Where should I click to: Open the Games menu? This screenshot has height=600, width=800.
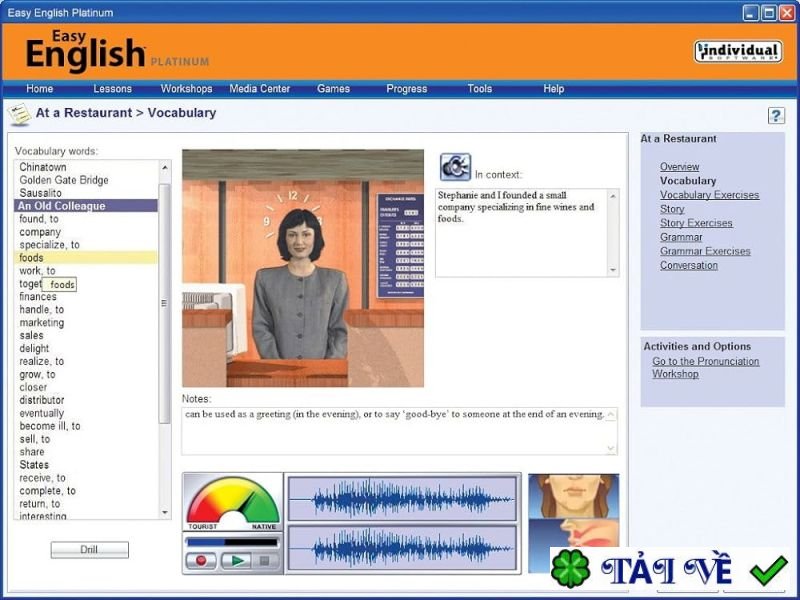(x=333, y=89)
